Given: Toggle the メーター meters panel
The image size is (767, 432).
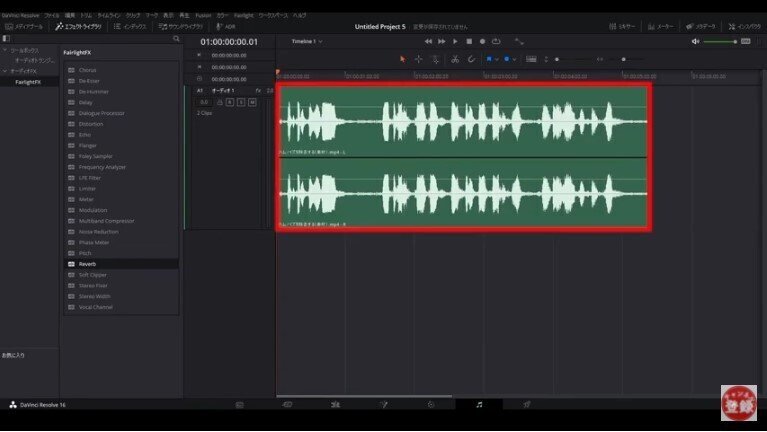Looking at the screenshot, I should point(660,26).
